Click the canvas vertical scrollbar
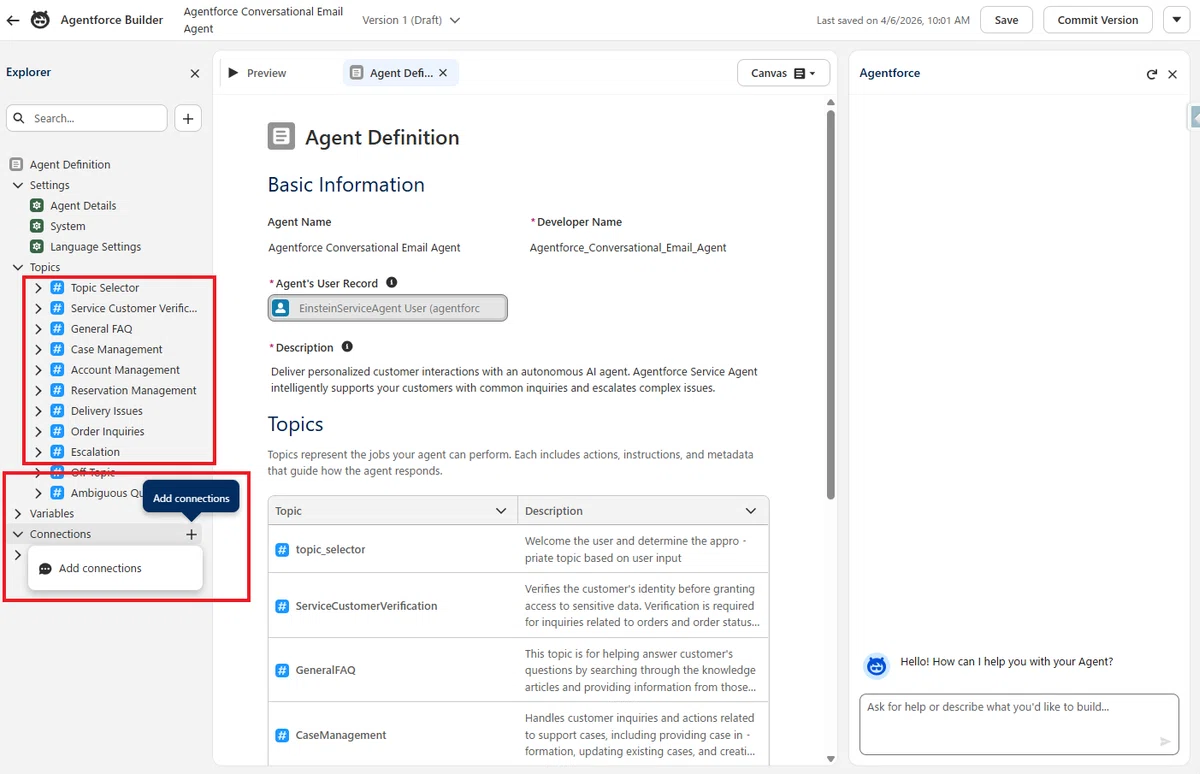Viewport: 1200px width, 774px height. click(830, 304)
